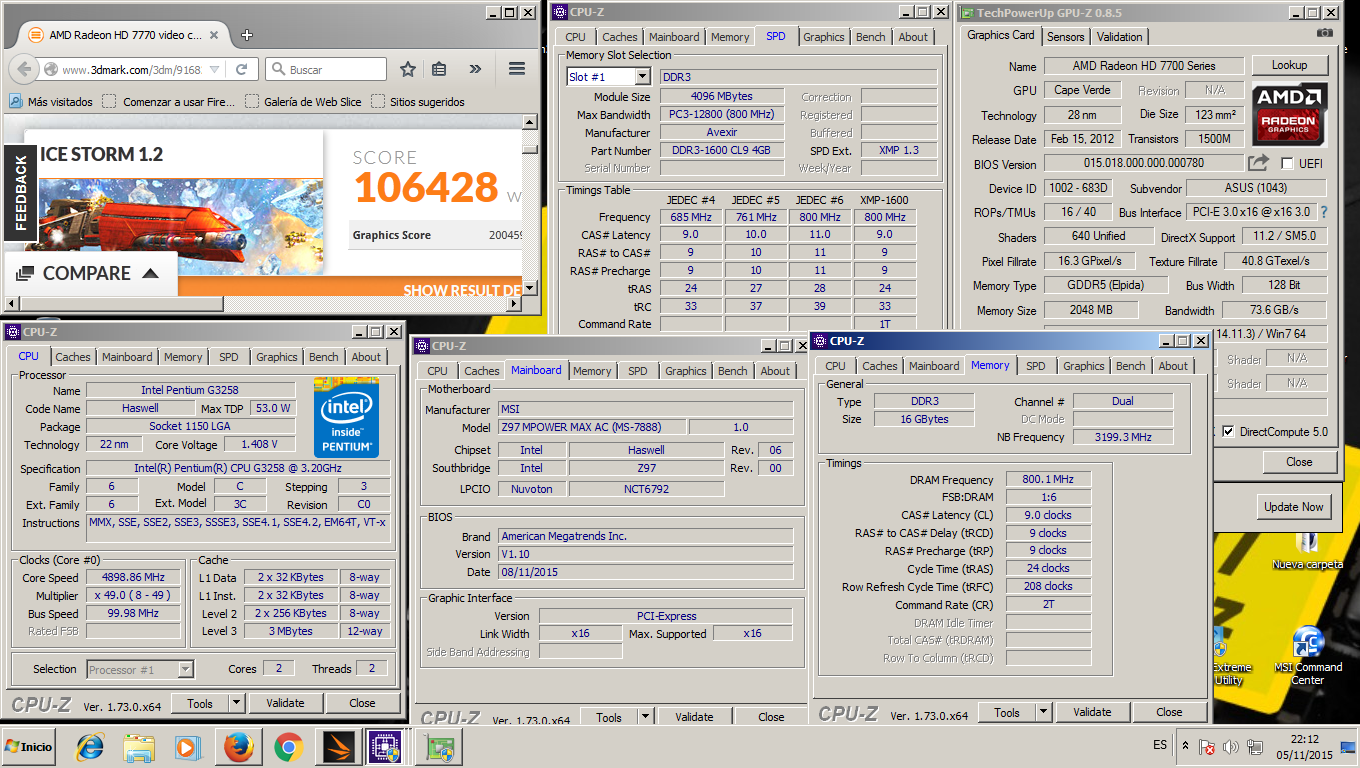
Task: Click the Firefox URL address field
Action: (x=134, y=69)
